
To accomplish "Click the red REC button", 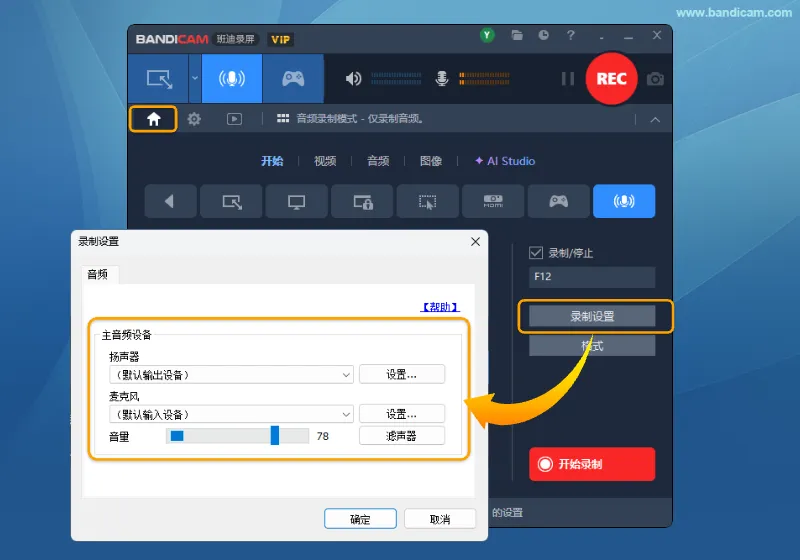I will (x=611, y=79).
